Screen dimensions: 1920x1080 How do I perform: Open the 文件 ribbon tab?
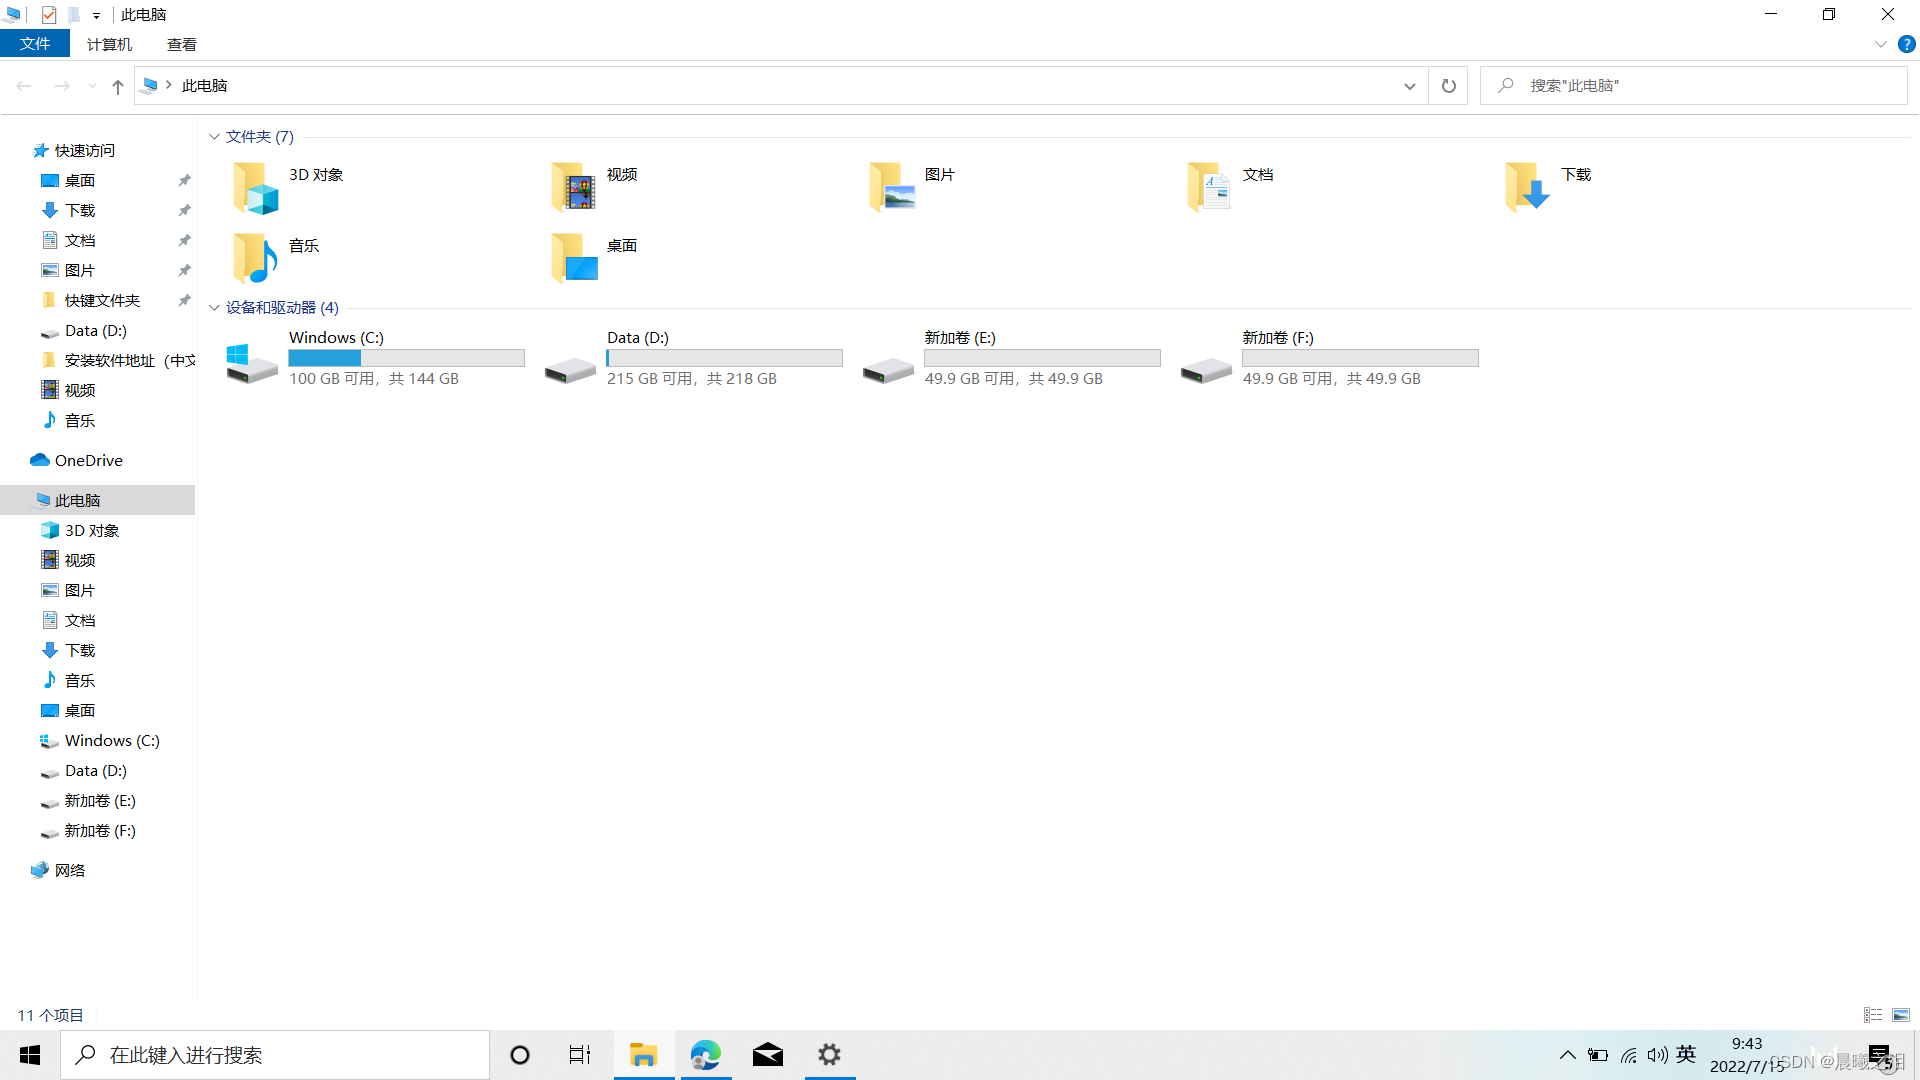(x=35, y=44)
